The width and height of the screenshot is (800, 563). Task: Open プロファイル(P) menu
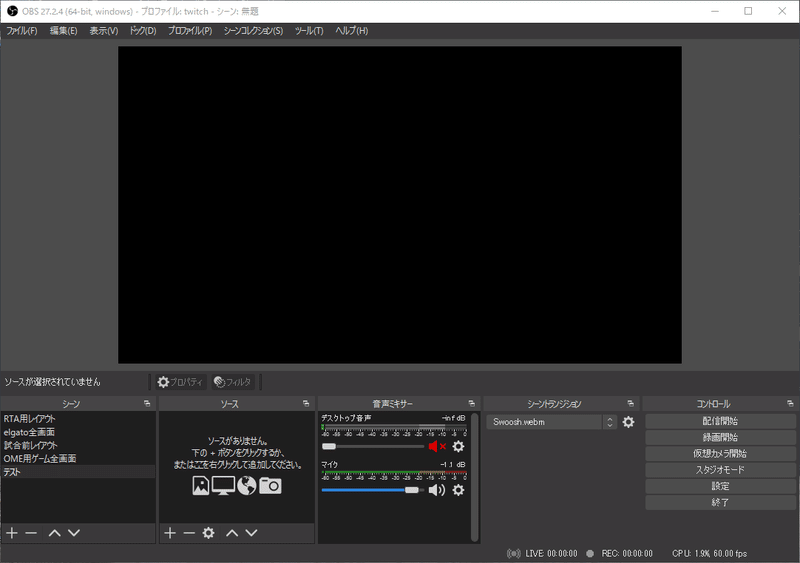coord(190,31)
